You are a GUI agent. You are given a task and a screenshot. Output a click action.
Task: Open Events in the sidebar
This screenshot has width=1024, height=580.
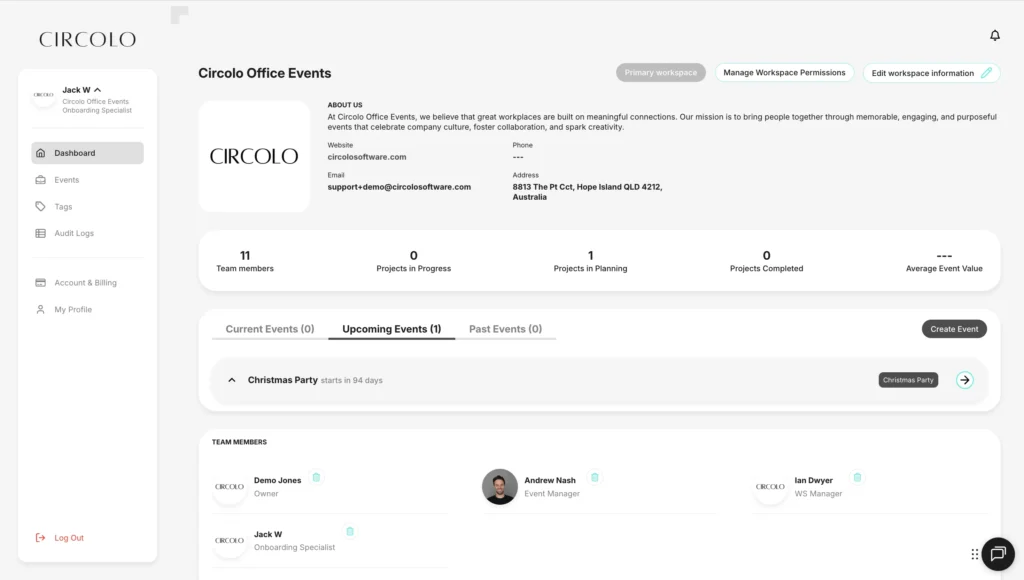[67, 180]
